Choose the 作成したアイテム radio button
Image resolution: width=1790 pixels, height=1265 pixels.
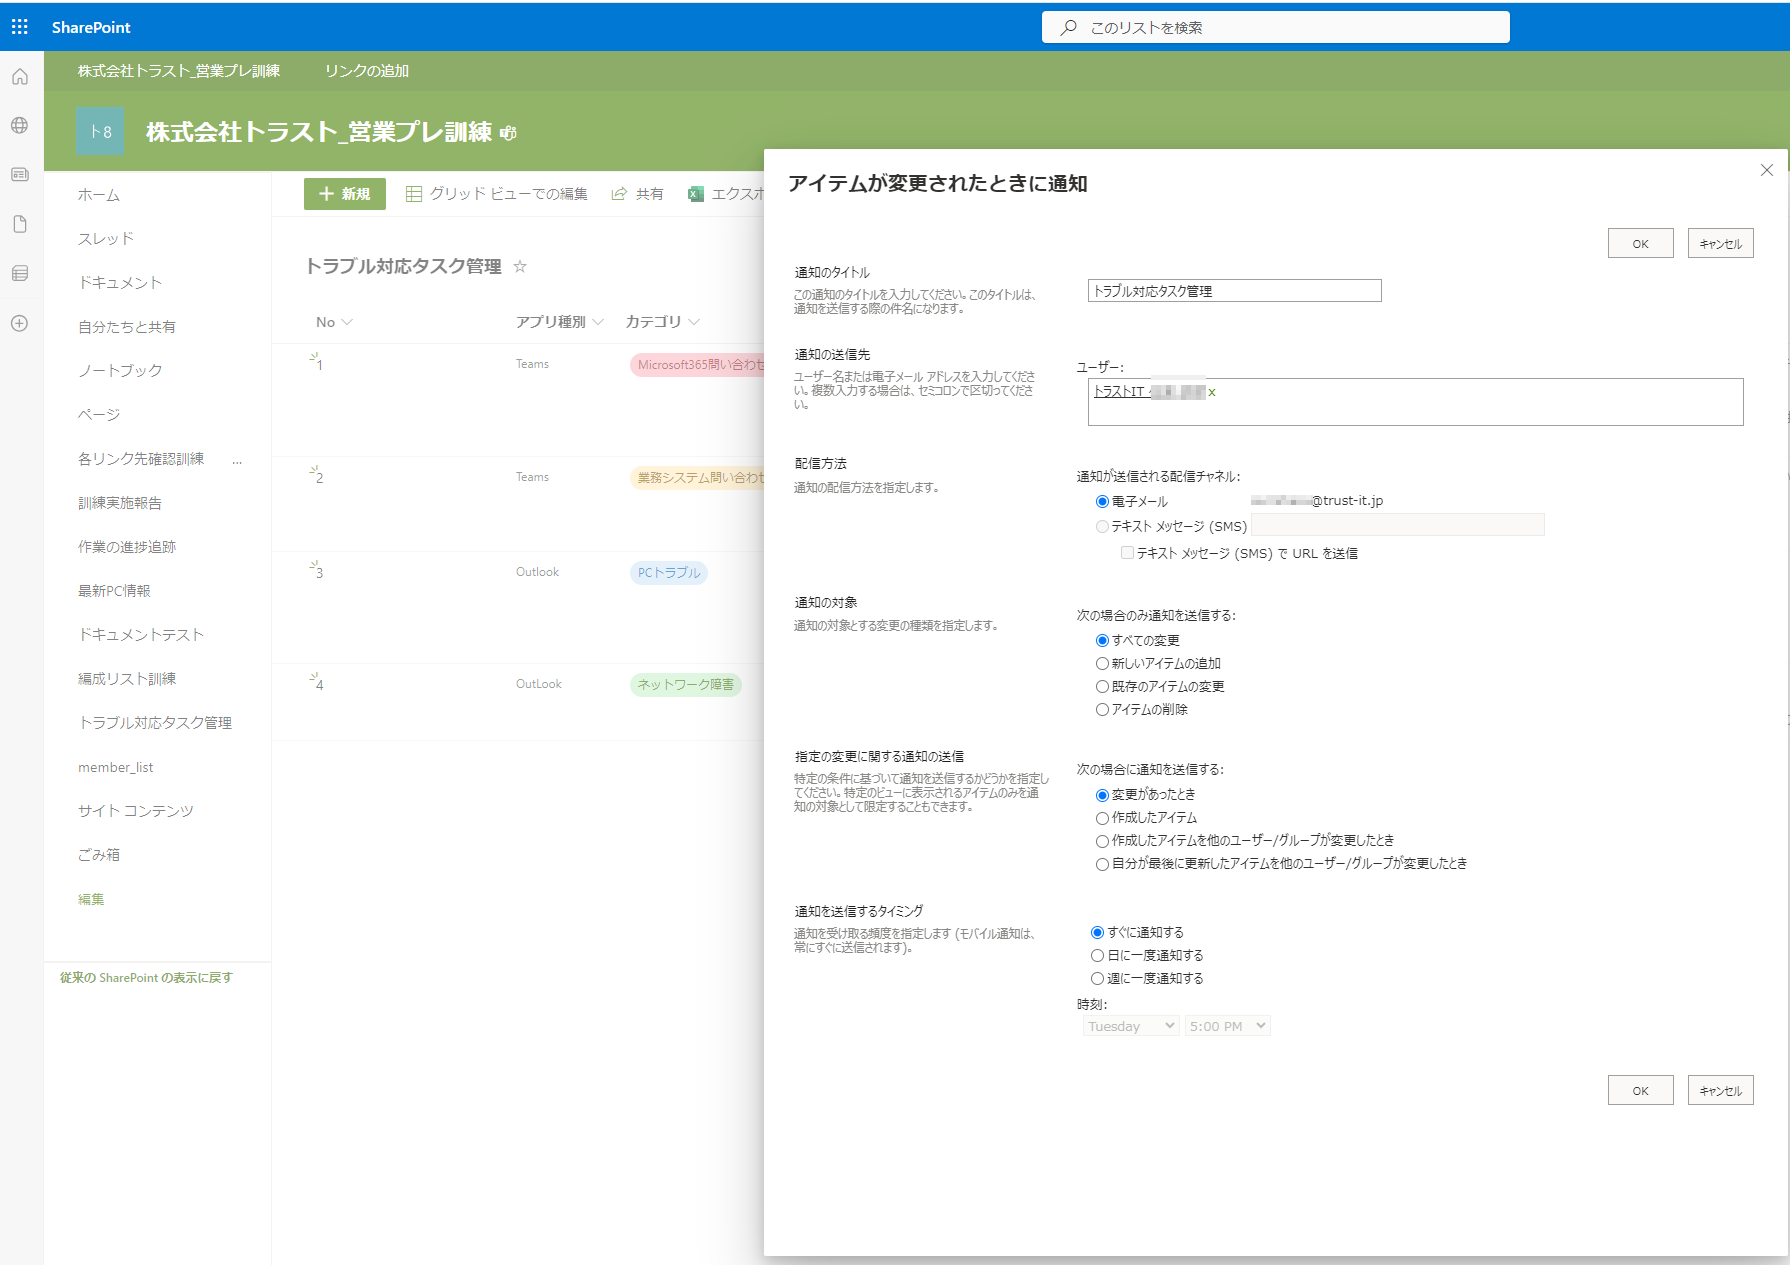[x=1102, y=818]
